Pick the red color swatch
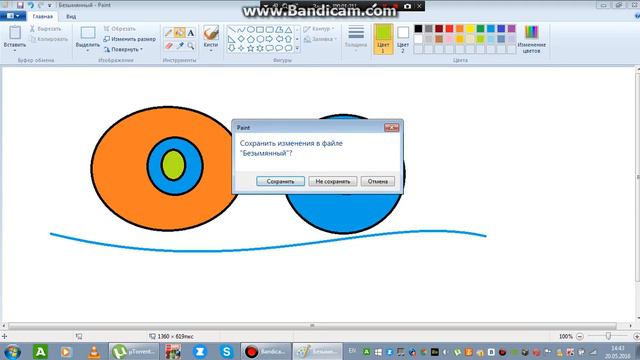Screen dimensions: 640x360 coord(449,28)
